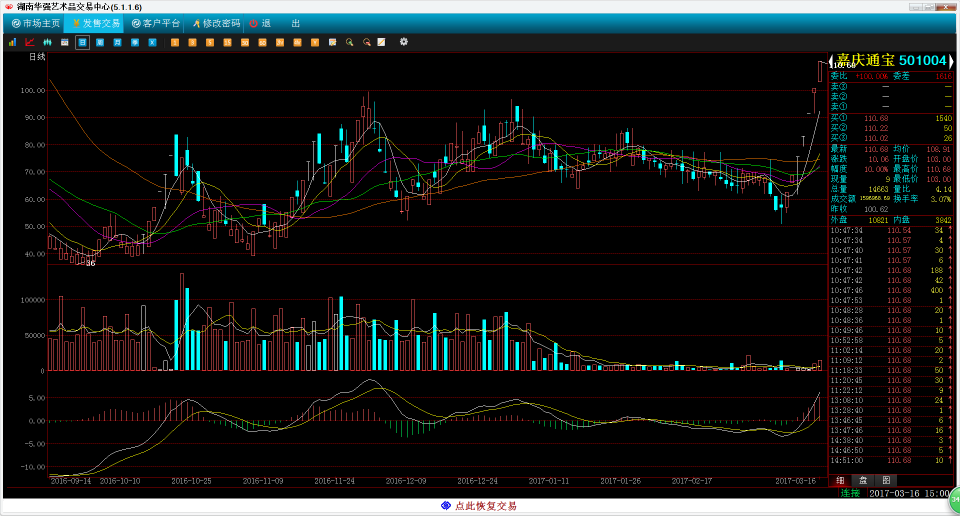The height and width of the screenshot is (516, 960).
Task: Click trade row at 13:08:10
Action: (891, 400)
